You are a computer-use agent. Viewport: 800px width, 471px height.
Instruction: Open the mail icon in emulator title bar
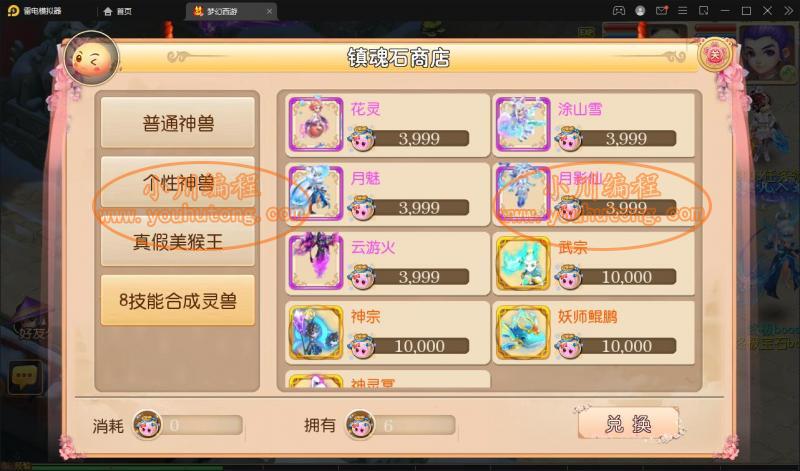(x=661, y=11)
